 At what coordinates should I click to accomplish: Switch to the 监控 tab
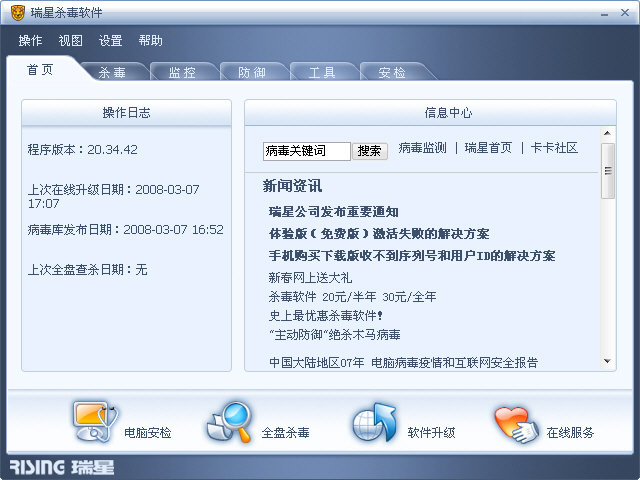[x=182, y=72]
